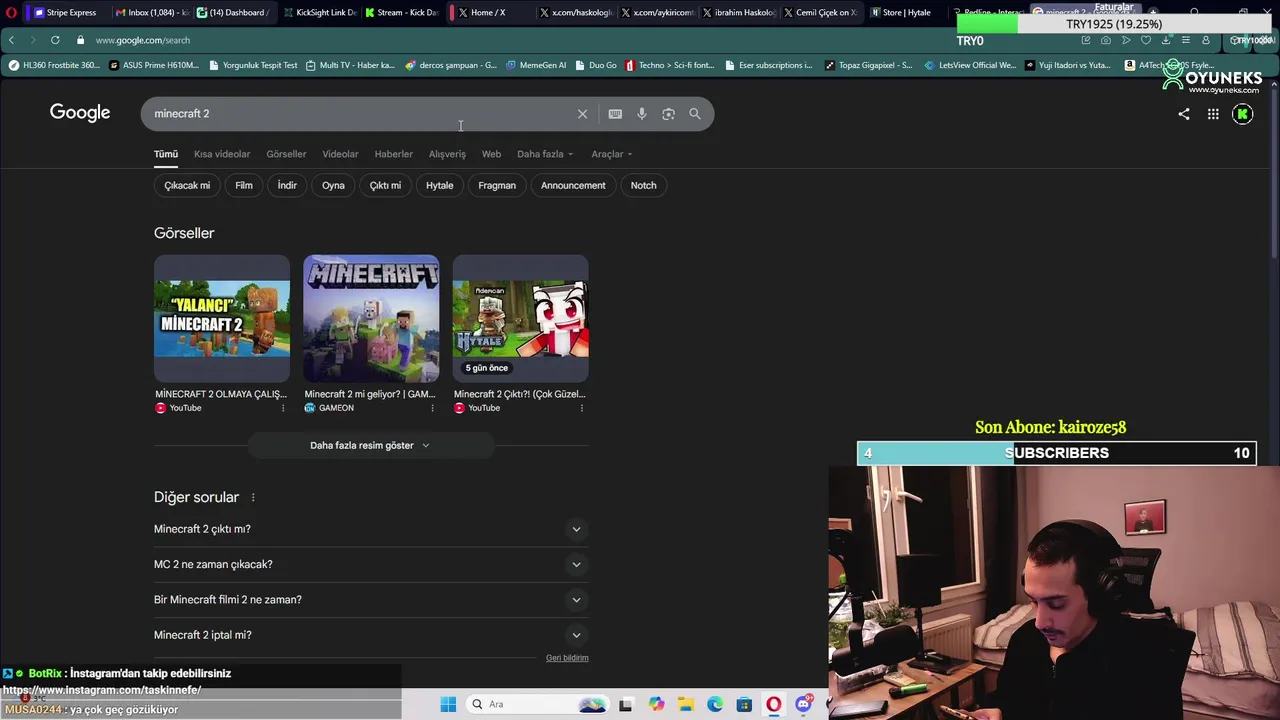Image resolution: width=1280 pixels, height=720 pixels.
Task: Click the Windows taskbar 'Ara' search box
Action: pyautogui.click(x=538, y=704)
